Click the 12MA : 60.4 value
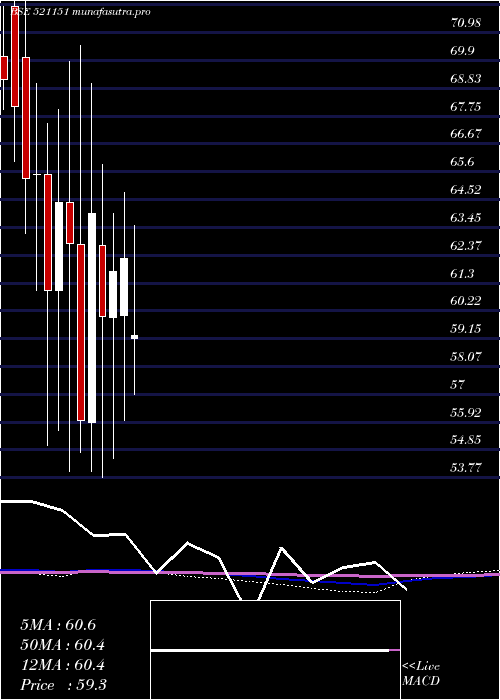Screen dimensions: 500x700 62,665
